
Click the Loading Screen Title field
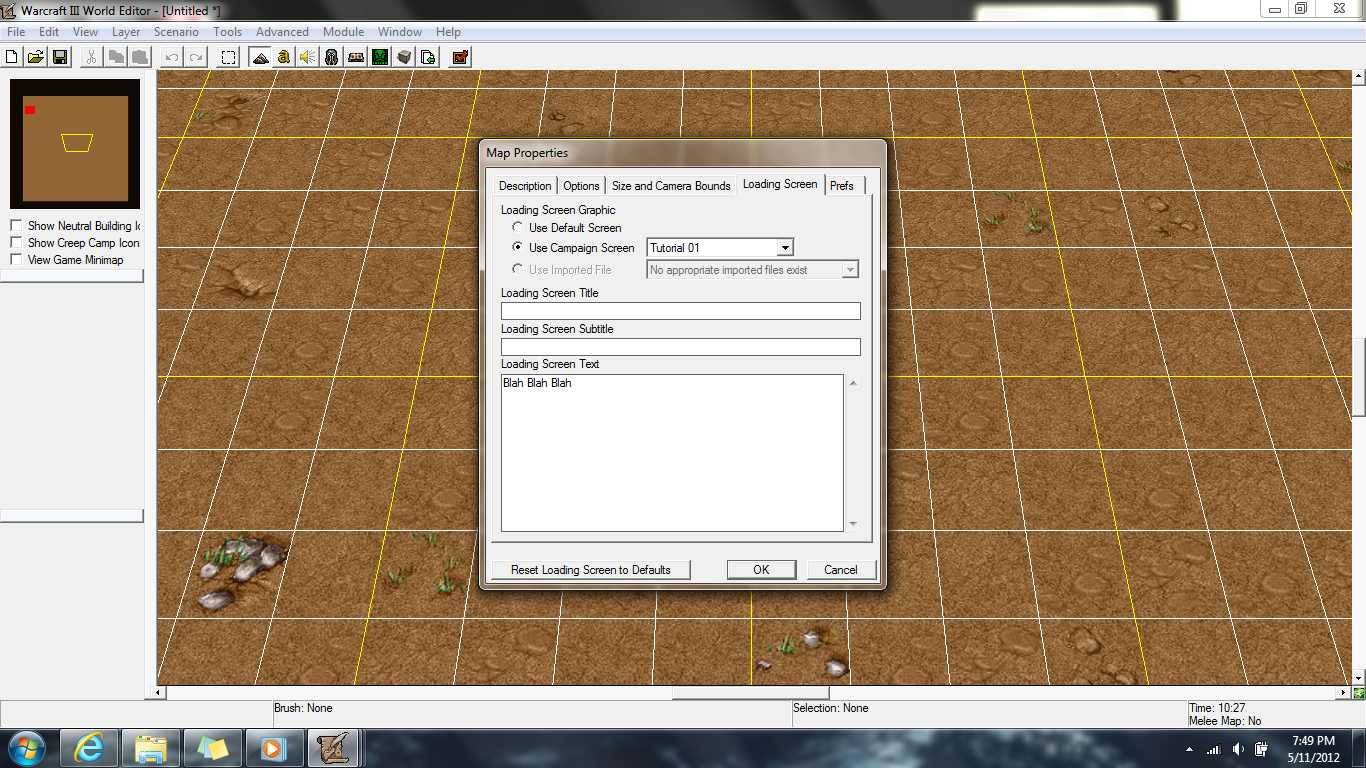[681, 311]
